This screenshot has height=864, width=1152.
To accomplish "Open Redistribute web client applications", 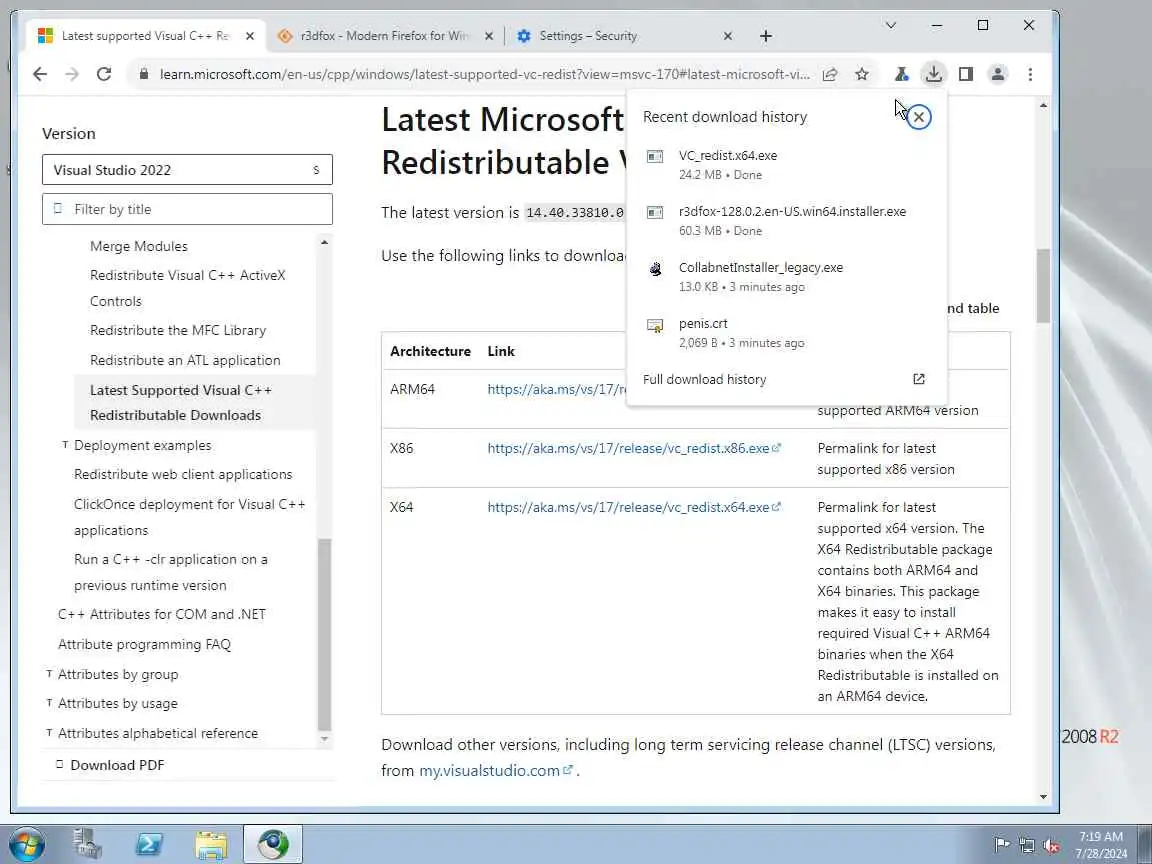I will pos(183,475).
